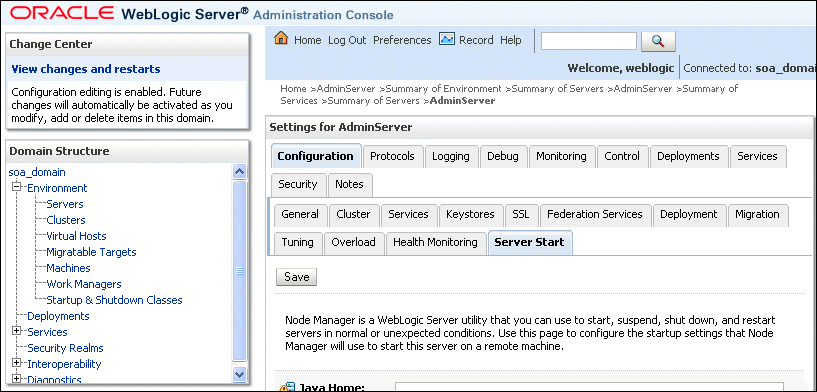Open the Services top-level tab
Image resolution: width=817 pixels, height=392 pixels.
click(758, 156)
